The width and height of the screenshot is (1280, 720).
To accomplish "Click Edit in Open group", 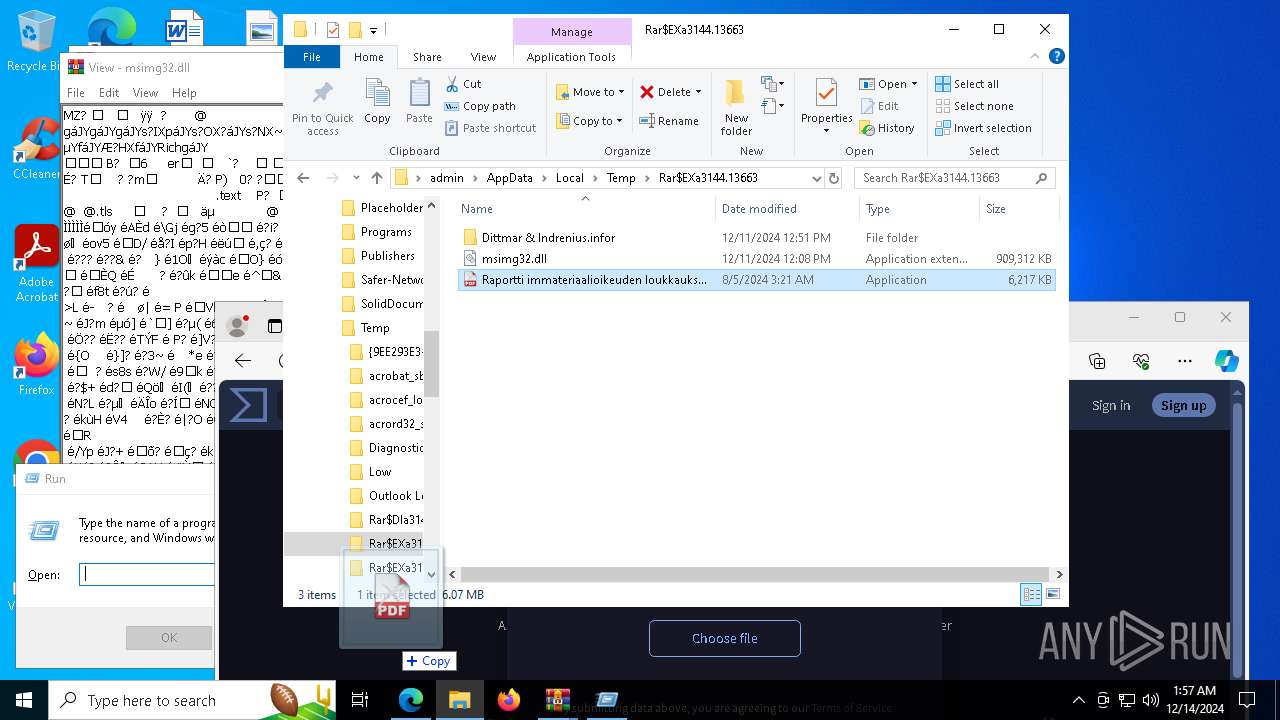I will [x=878, y=106].
